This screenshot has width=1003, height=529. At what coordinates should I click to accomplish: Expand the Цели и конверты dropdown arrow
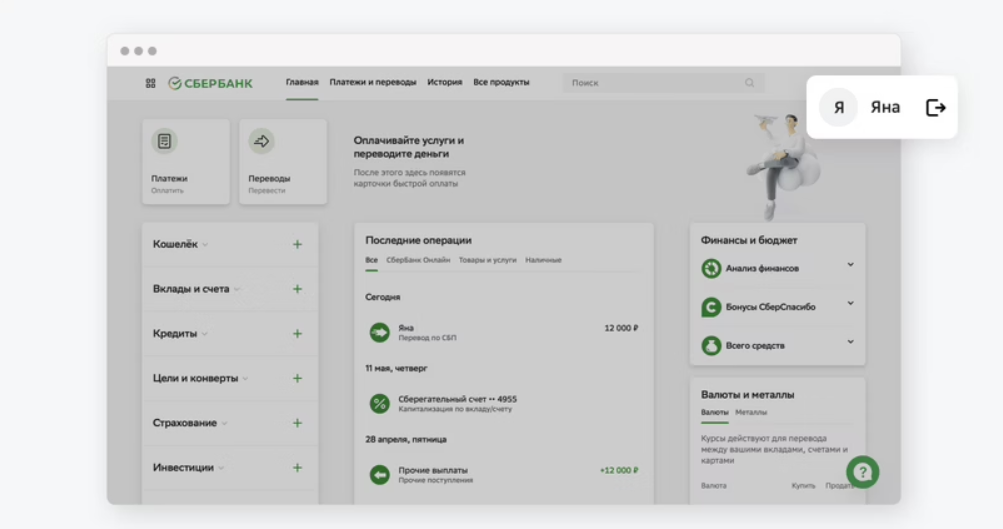point(246,379)
